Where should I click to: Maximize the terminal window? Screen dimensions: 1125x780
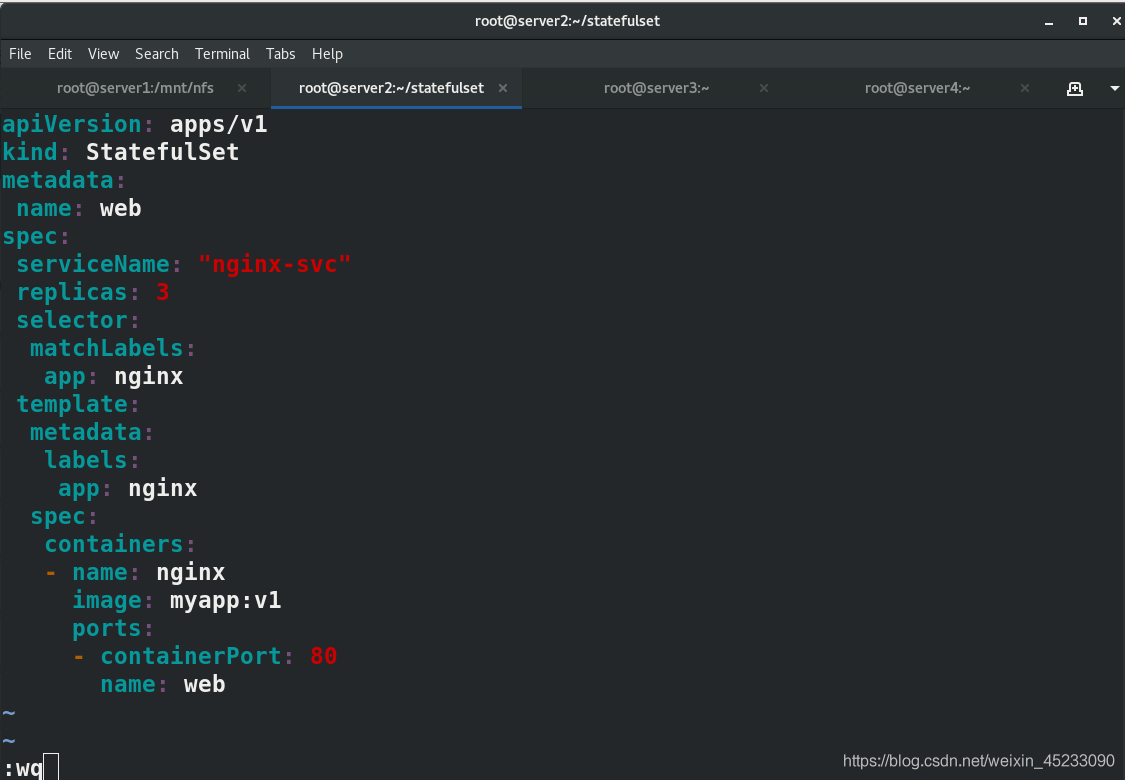[x=1083, y=22]
